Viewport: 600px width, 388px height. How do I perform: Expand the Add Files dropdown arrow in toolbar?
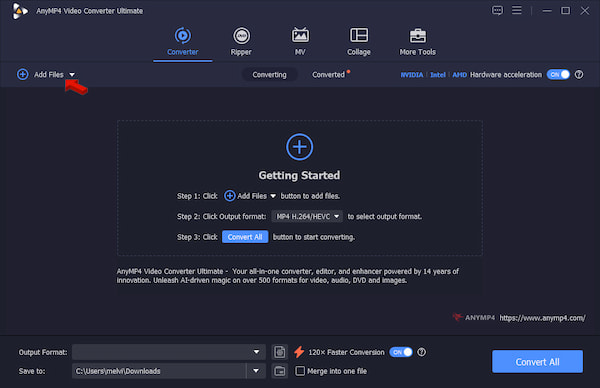pyautogui.click(x=72, y=75)
